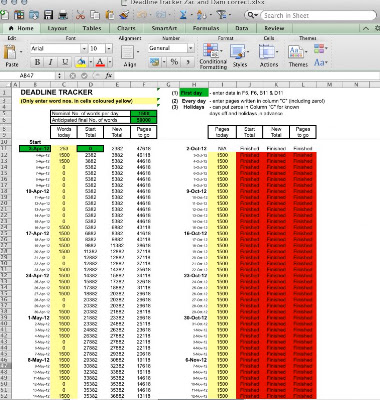Select the DEADLINE TRACKER title cell
This screenshot has height=400, width=380.
(x=56, y=92)
